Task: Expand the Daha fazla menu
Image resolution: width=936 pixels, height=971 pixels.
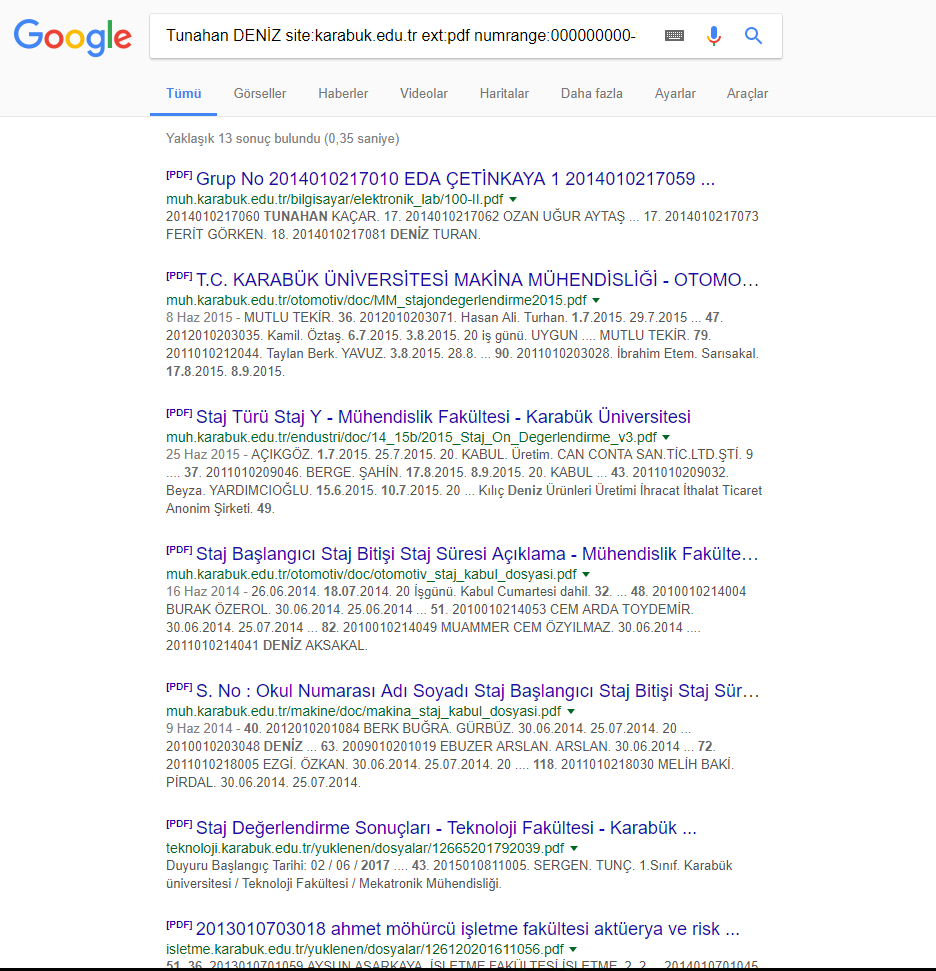Action: (x=592, y=94)
